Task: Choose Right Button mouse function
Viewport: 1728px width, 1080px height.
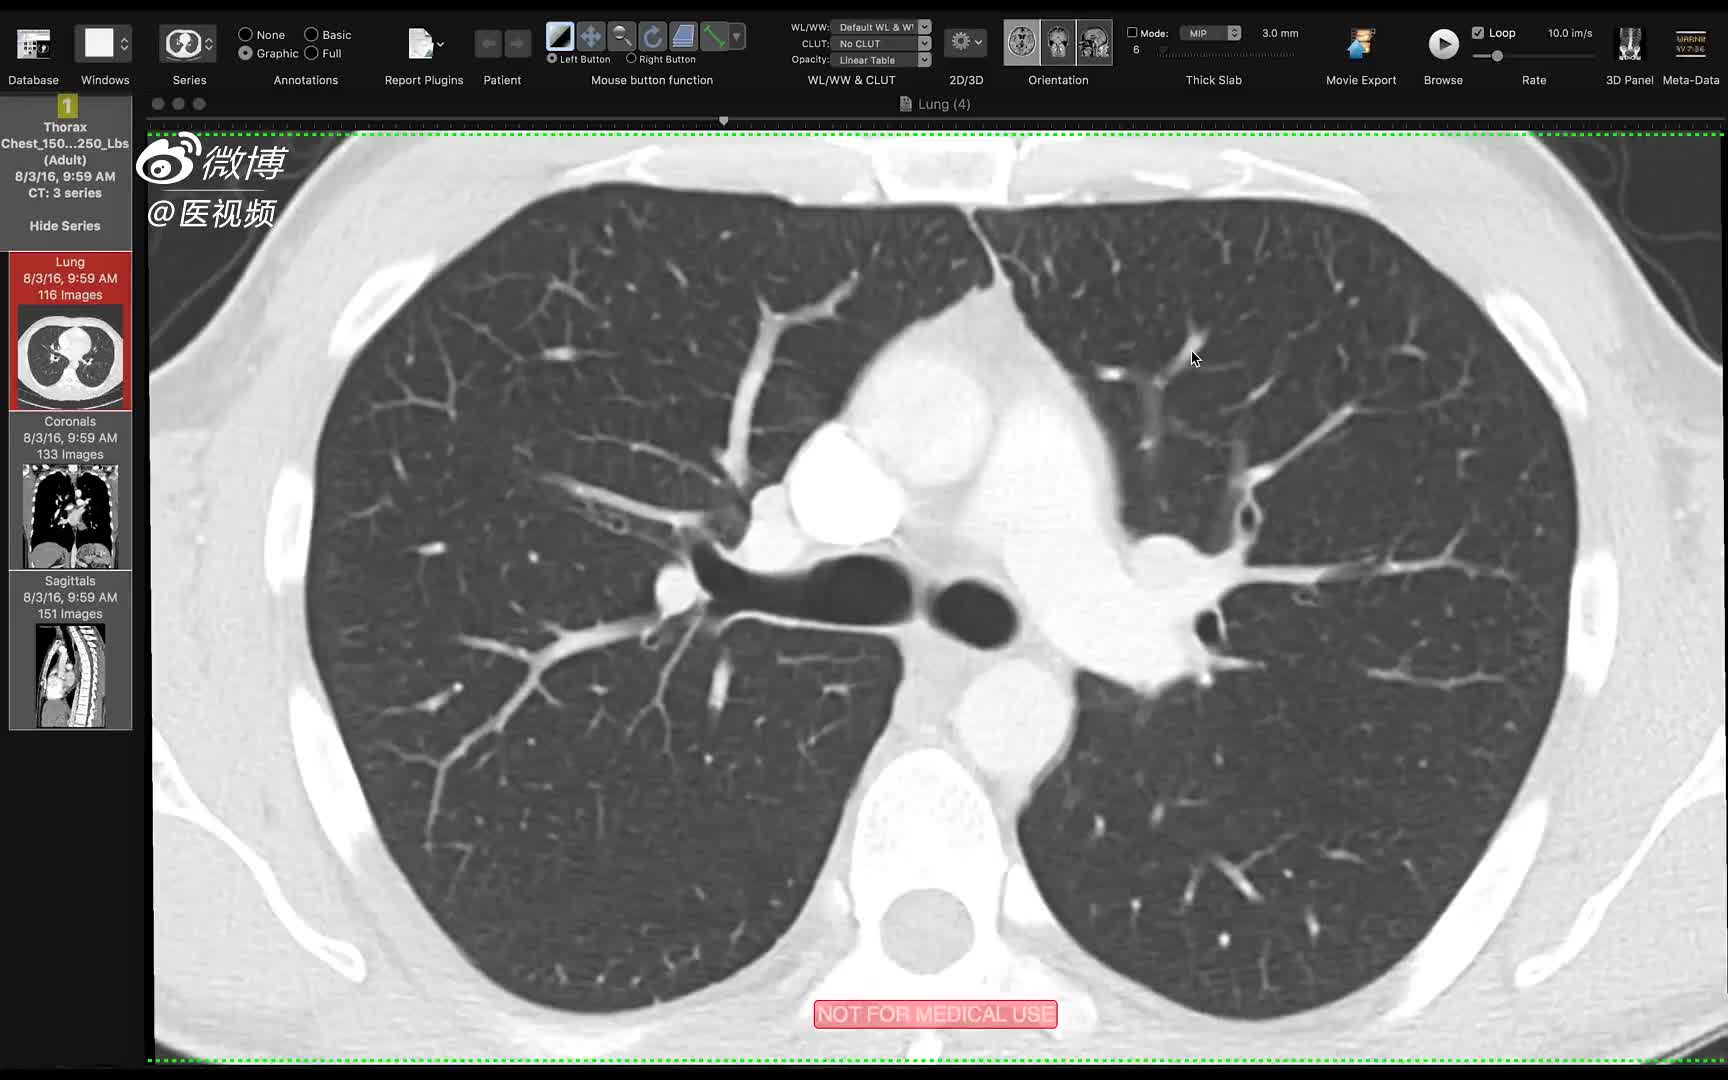Action: click(631, 59)
